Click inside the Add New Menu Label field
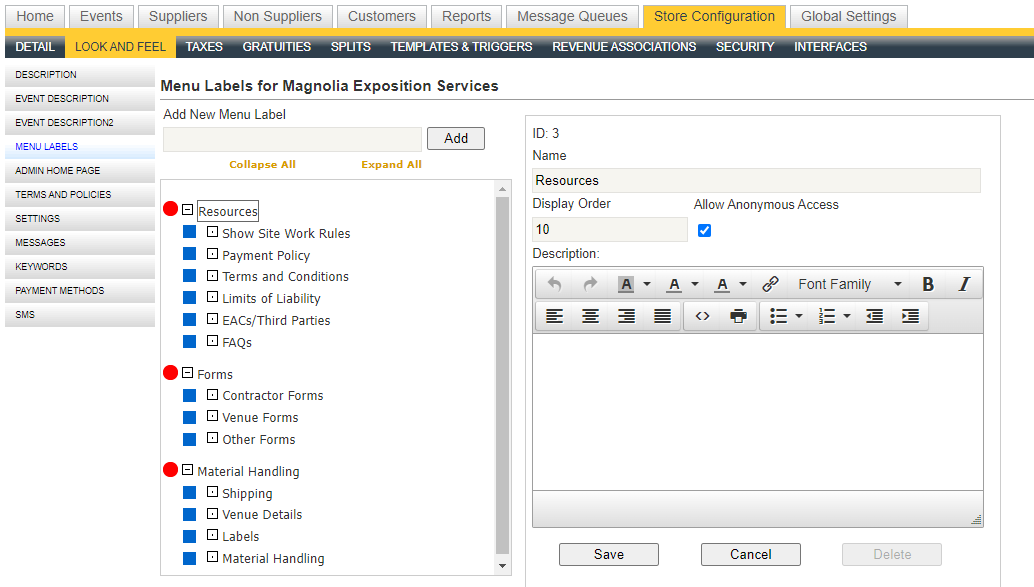Screen dimensions: 1034x587 (292, 138)
